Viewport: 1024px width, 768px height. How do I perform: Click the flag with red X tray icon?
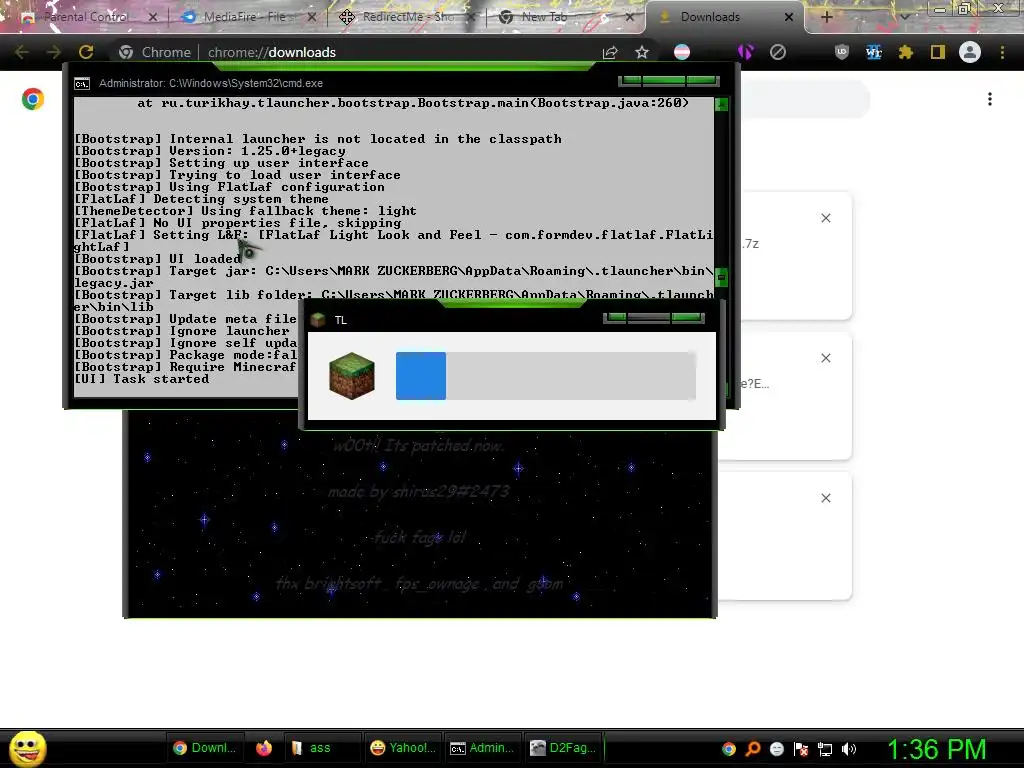coord(801,749)
